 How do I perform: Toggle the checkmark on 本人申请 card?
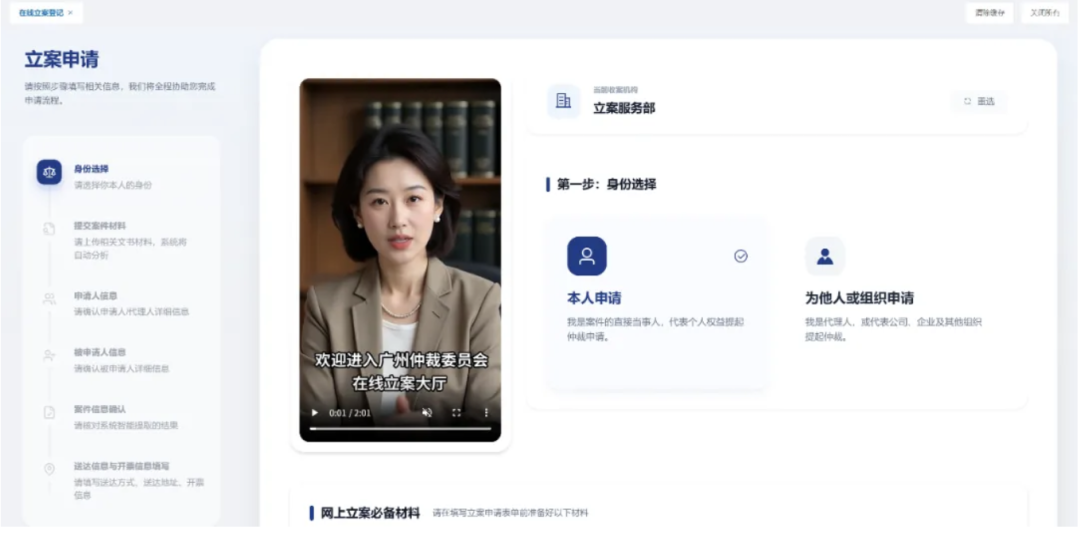coord(741,256)
